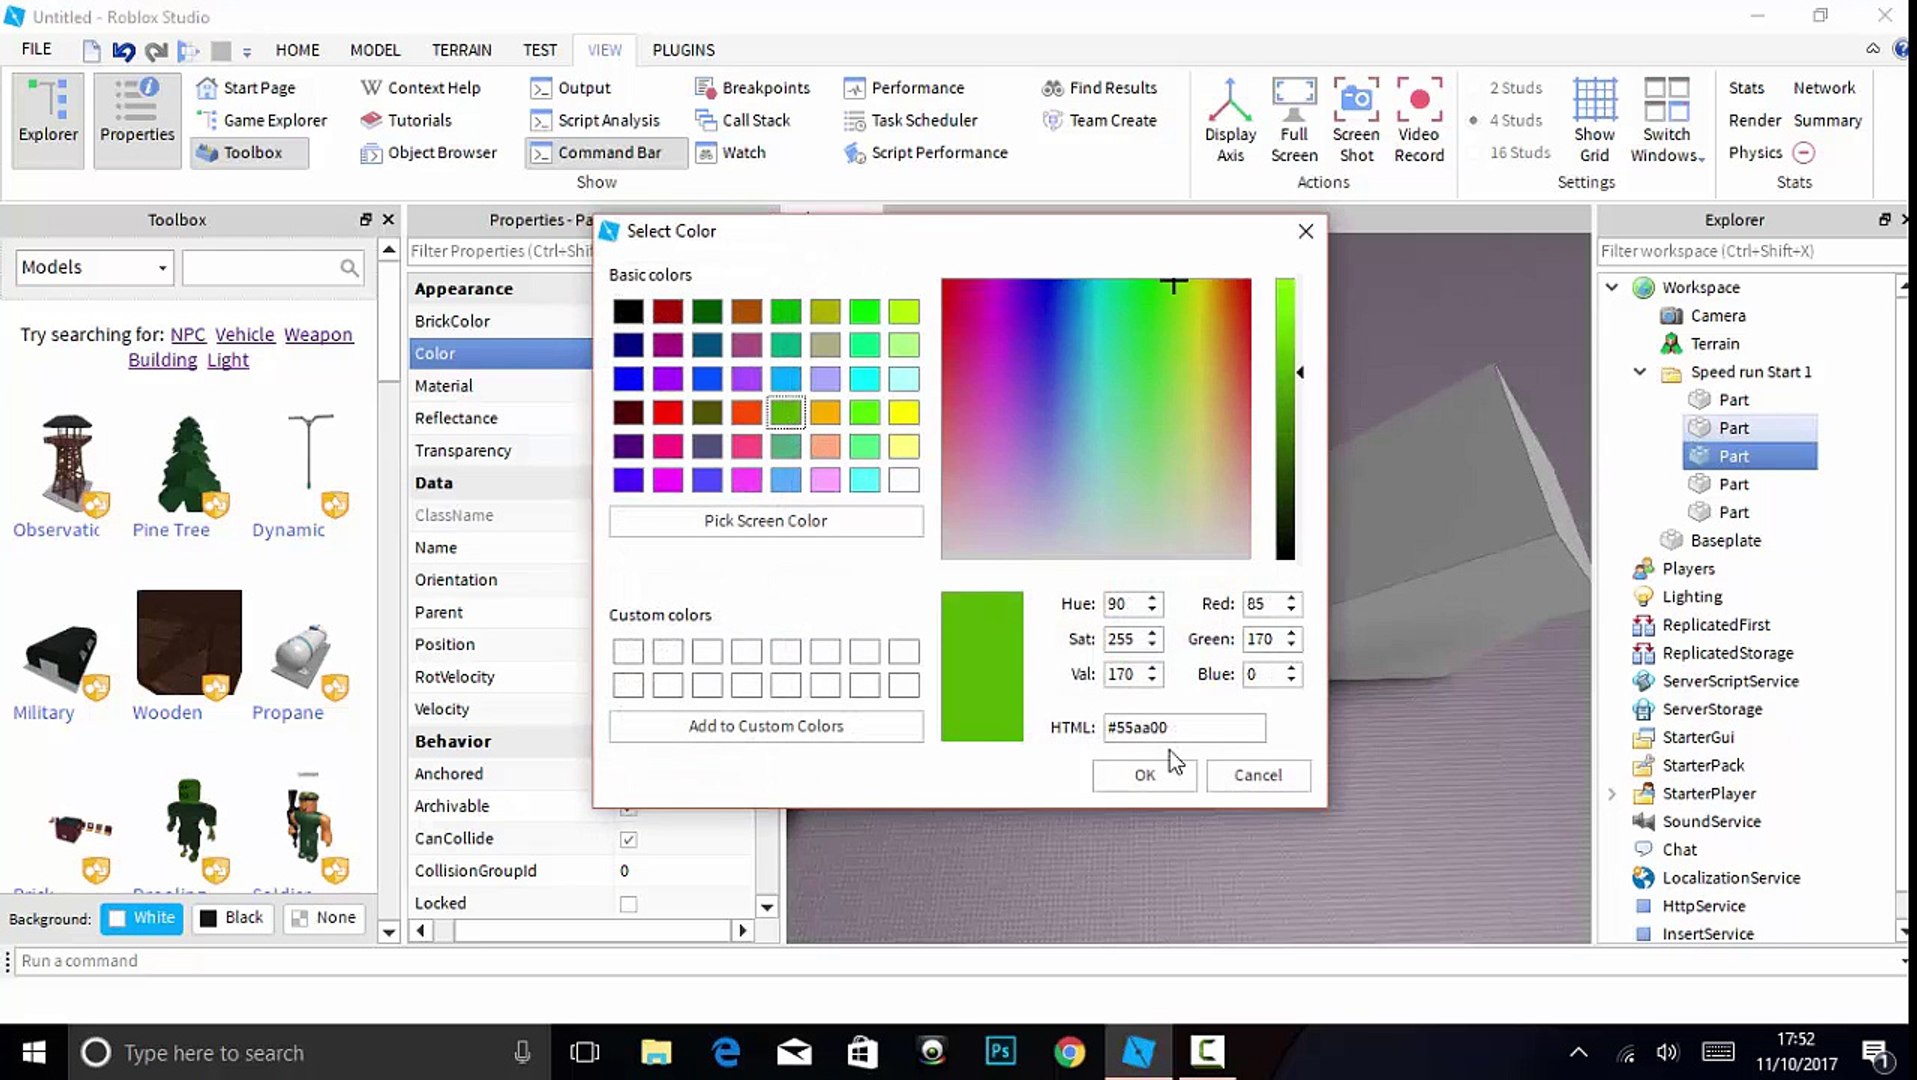Open Photoshop from the Windows taskbar
Viewport: 1917px width, 1080px height.
tap(1000, 1052)
